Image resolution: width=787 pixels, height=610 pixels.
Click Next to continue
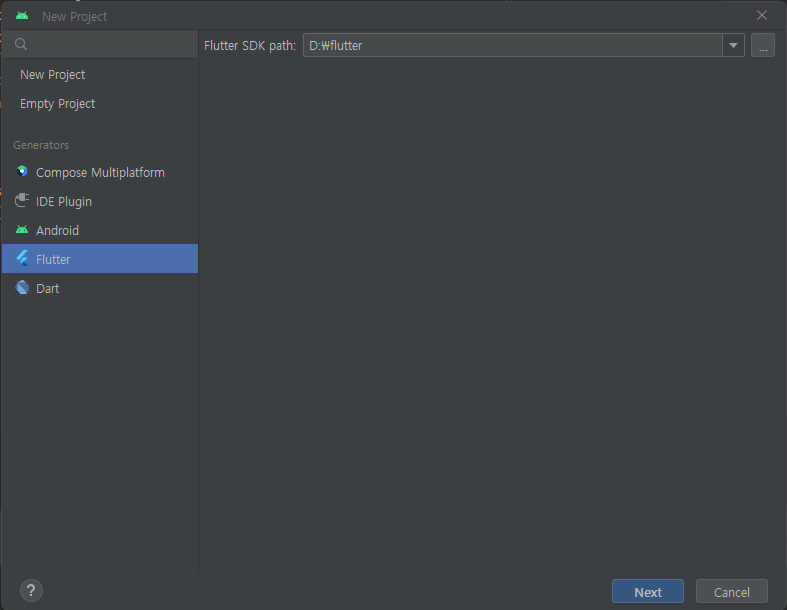(647, 591)
